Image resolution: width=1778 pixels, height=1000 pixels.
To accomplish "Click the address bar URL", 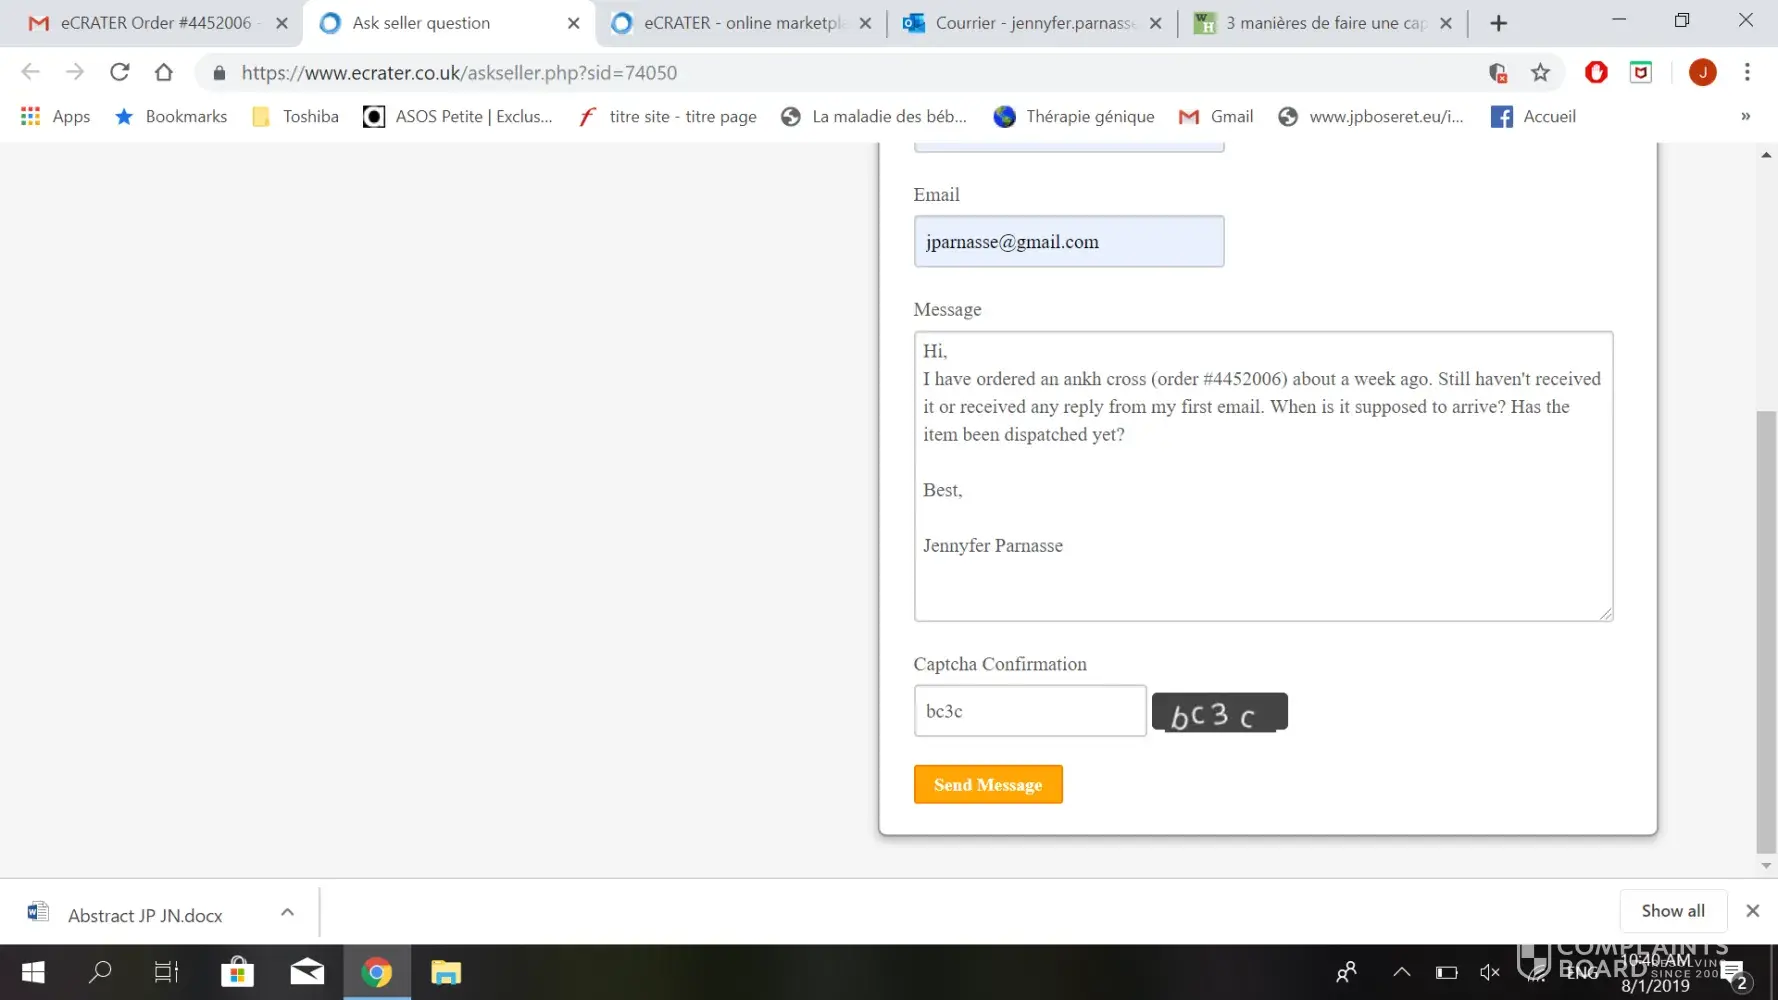I will point(459,72).
